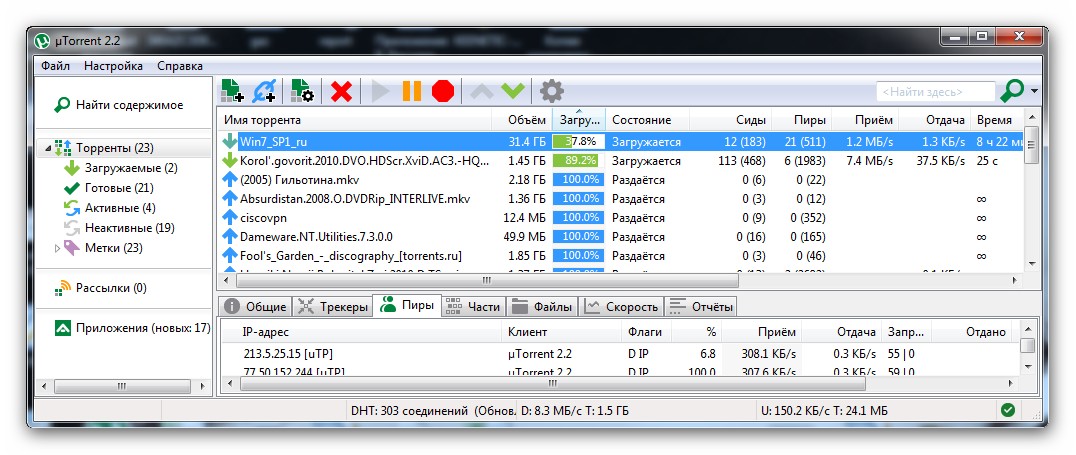1076x455 pixels.
Task: Pause the torrent with the orange pause icon
Action: (411, 91)
